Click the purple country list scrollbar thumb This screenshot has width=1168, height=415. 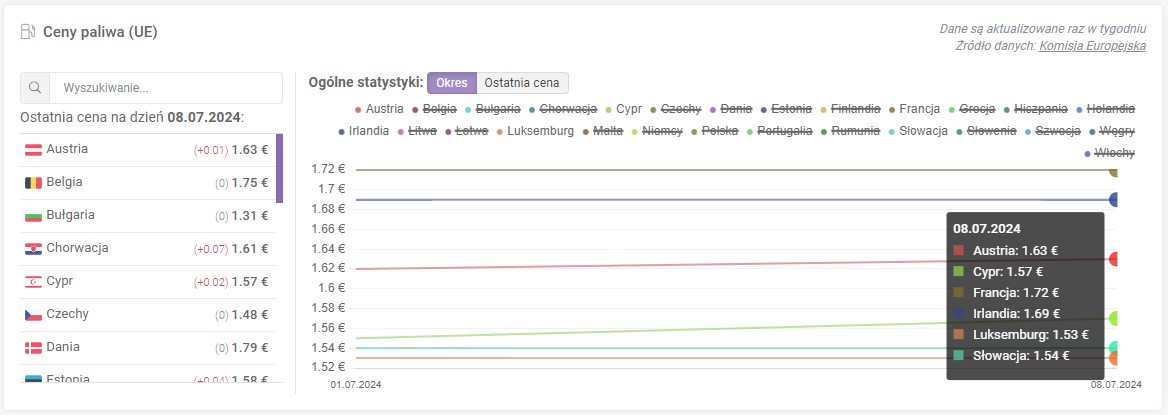(279, 168)
